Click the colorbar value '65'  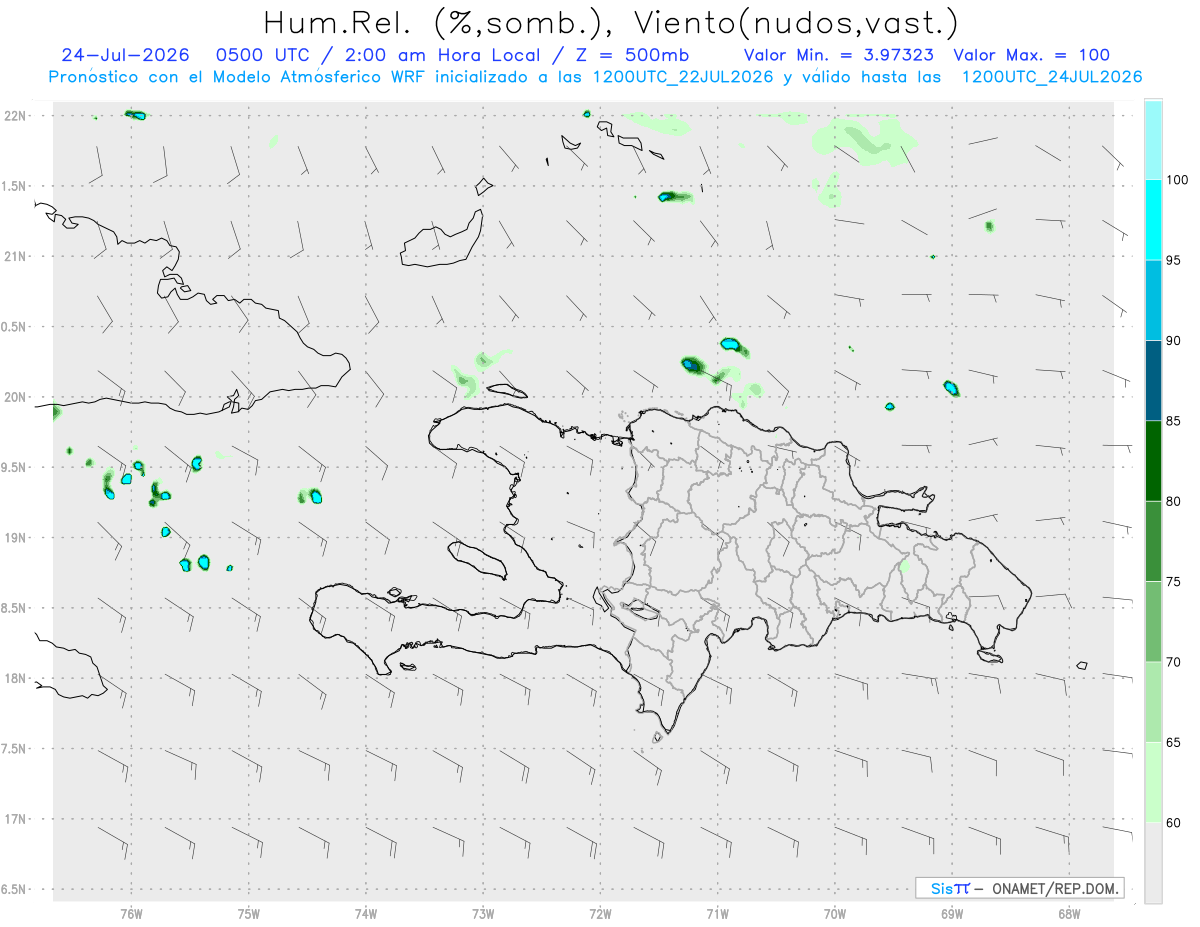pos(1174,742)
